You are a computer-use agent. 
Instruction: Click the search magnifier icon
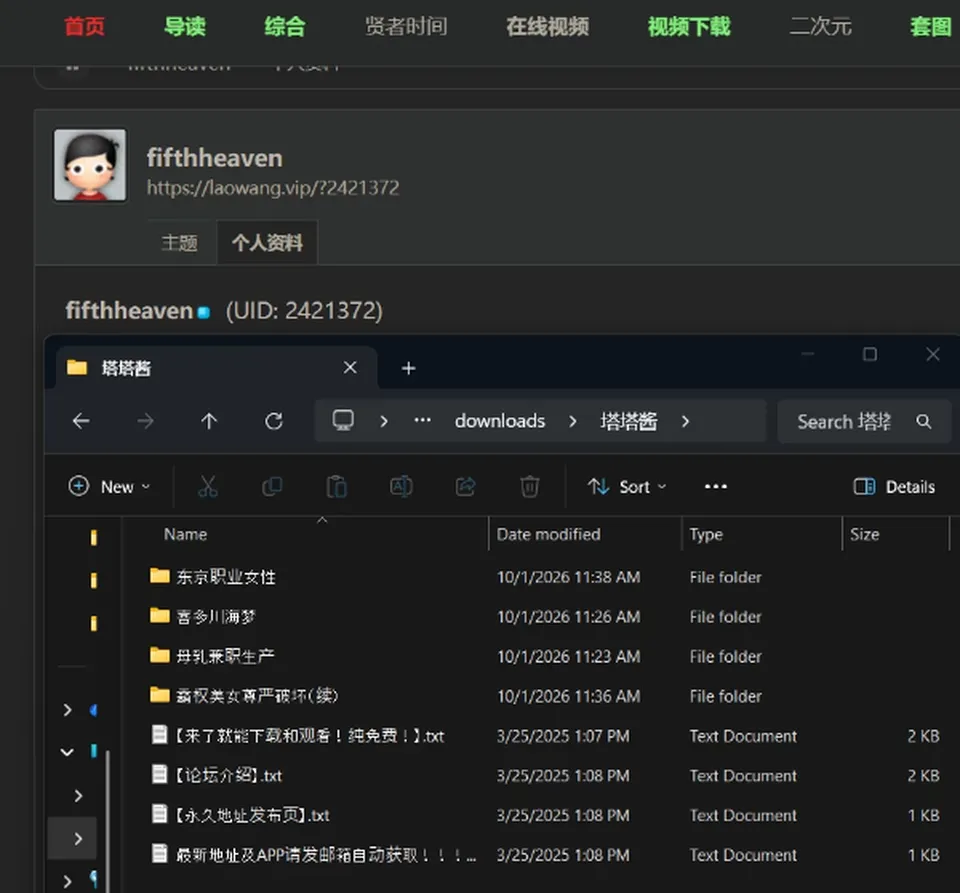(923, 421)
